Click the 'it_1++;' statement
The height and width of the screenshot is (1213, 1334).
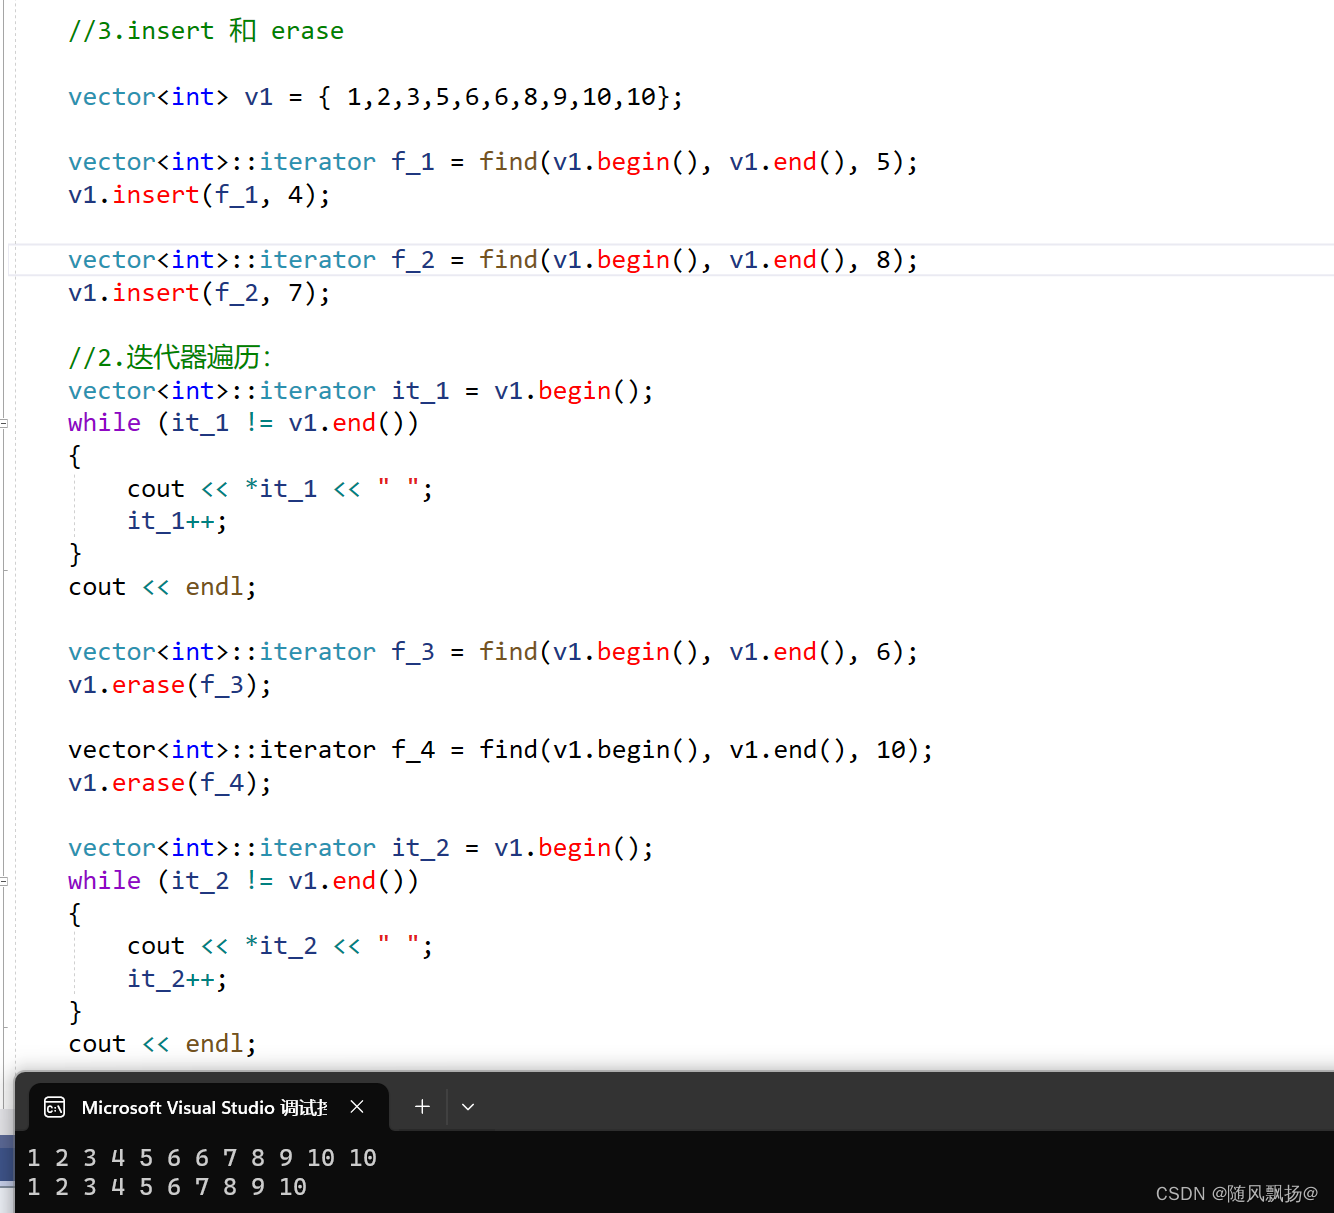(x=177, y=521)
